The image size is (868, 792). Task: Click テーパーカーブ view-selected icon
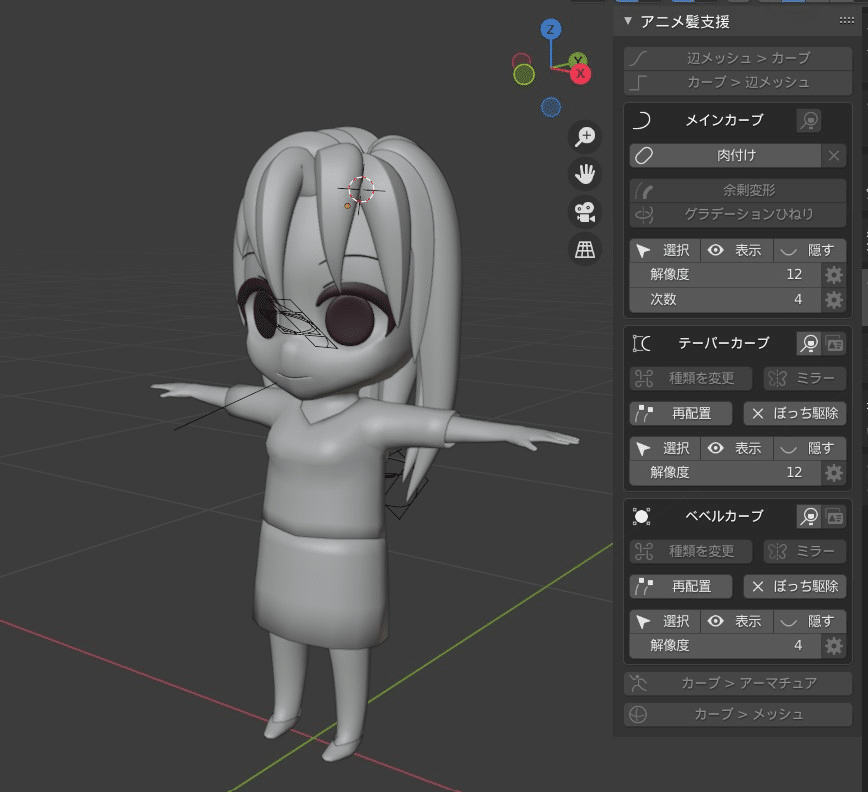[x=809, y=344]
